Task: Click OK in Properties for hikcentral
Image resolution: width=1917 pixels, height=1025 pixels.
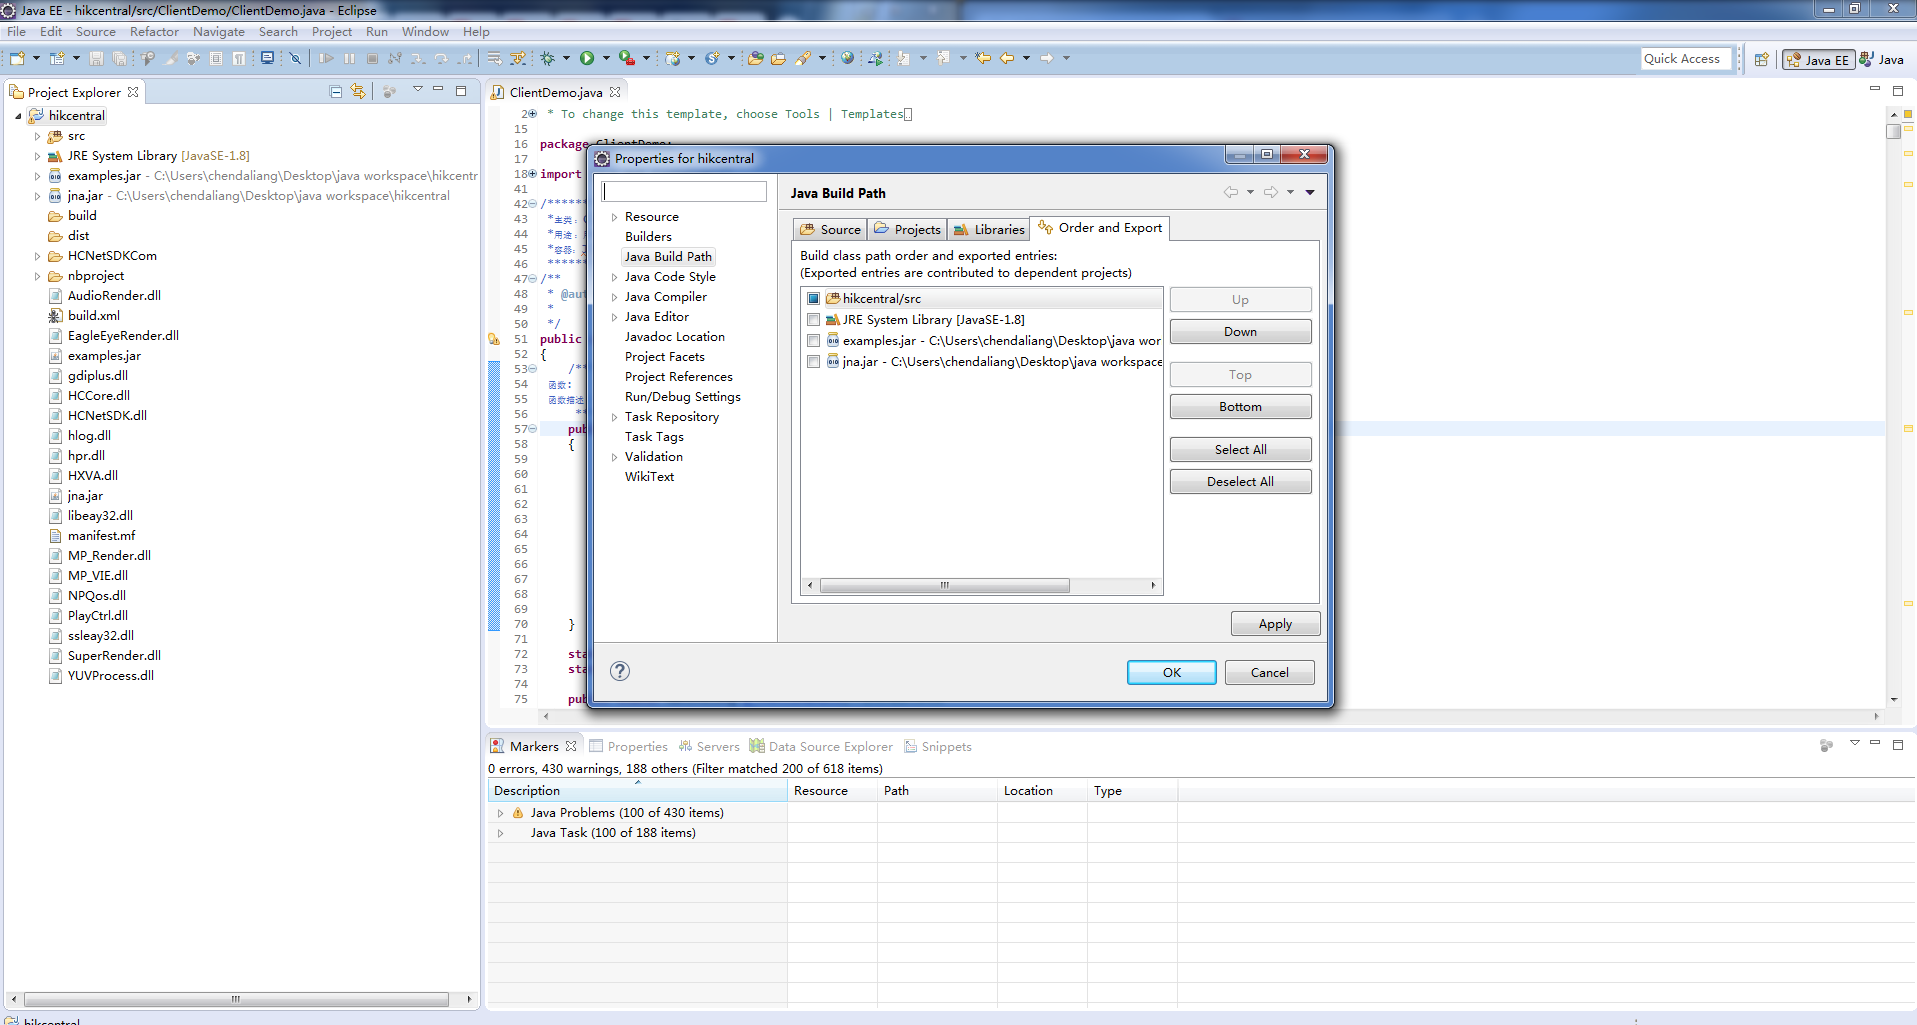Action: click(1172, 673)
